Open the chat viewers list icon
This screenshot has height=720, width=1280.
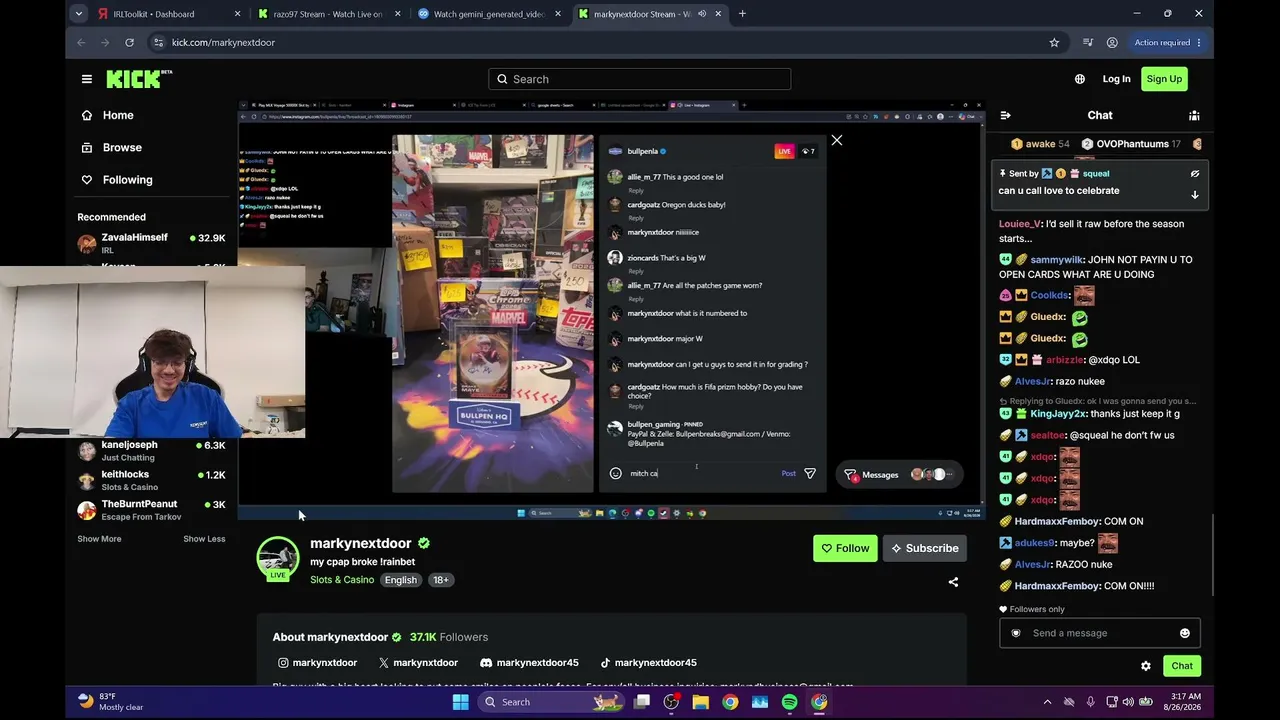(x=1194, y=115)
